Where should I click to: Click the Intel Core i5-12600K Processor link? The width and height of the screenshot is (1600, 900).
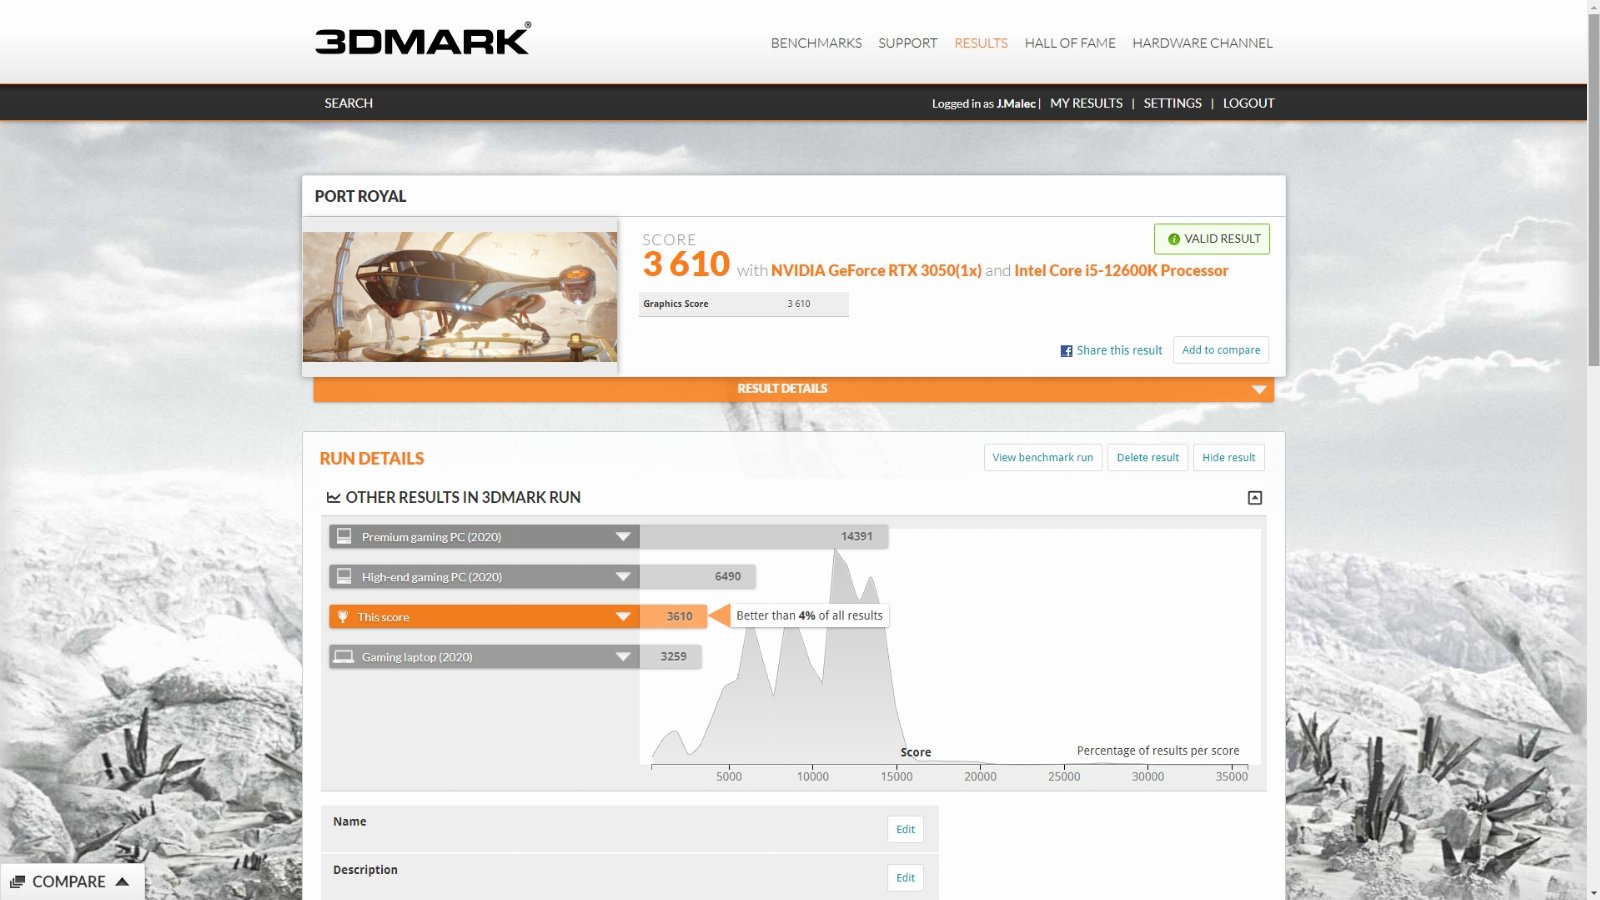1121,271
